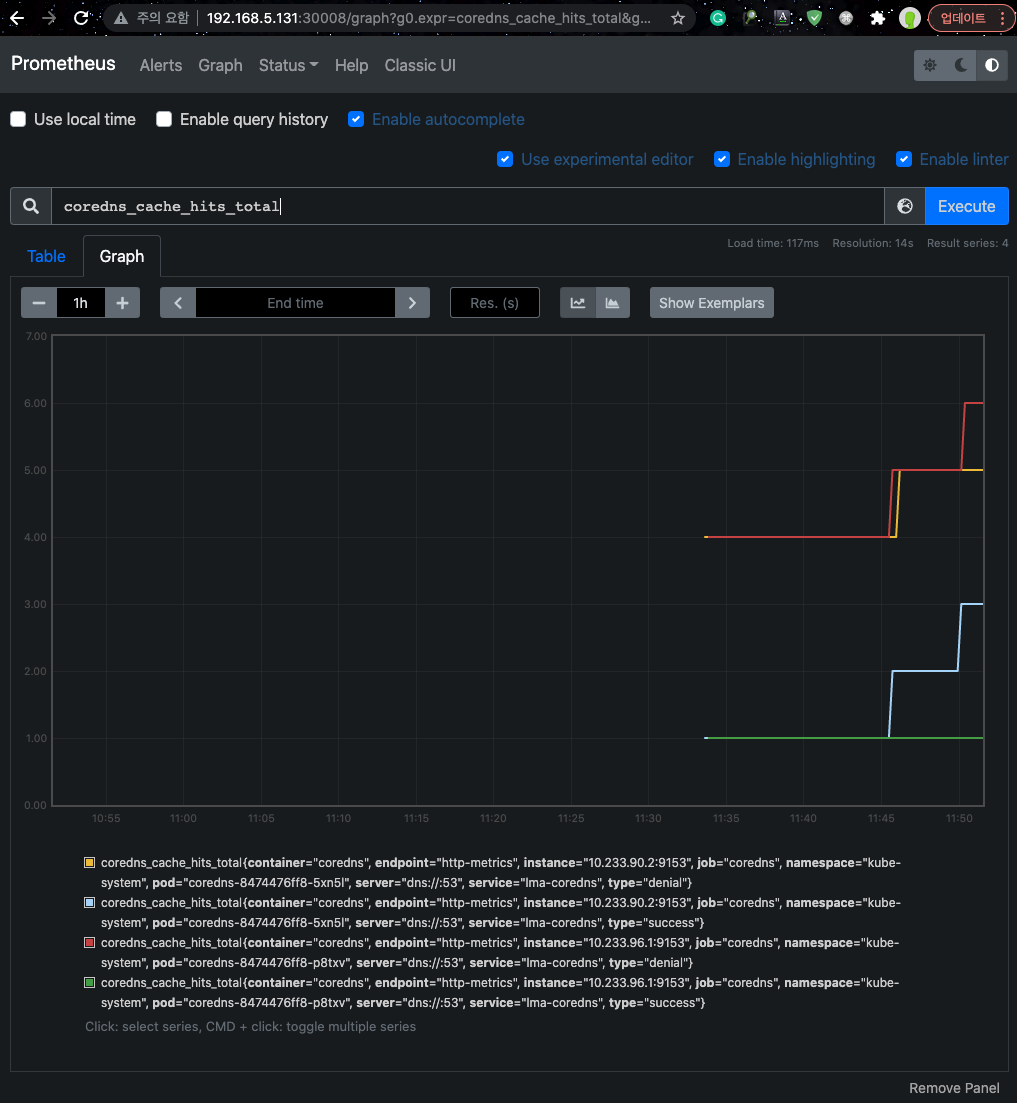Open the Alerts page
Screen dimensions: 1017x1103
coord(161,65)
